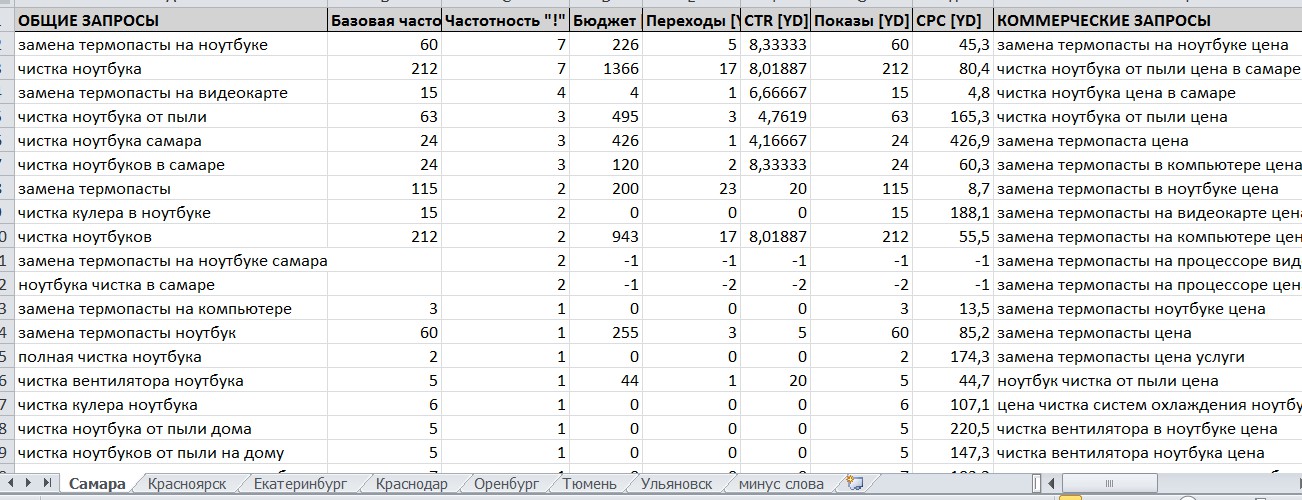Select base frequency cell with value 115

point(384,189)
